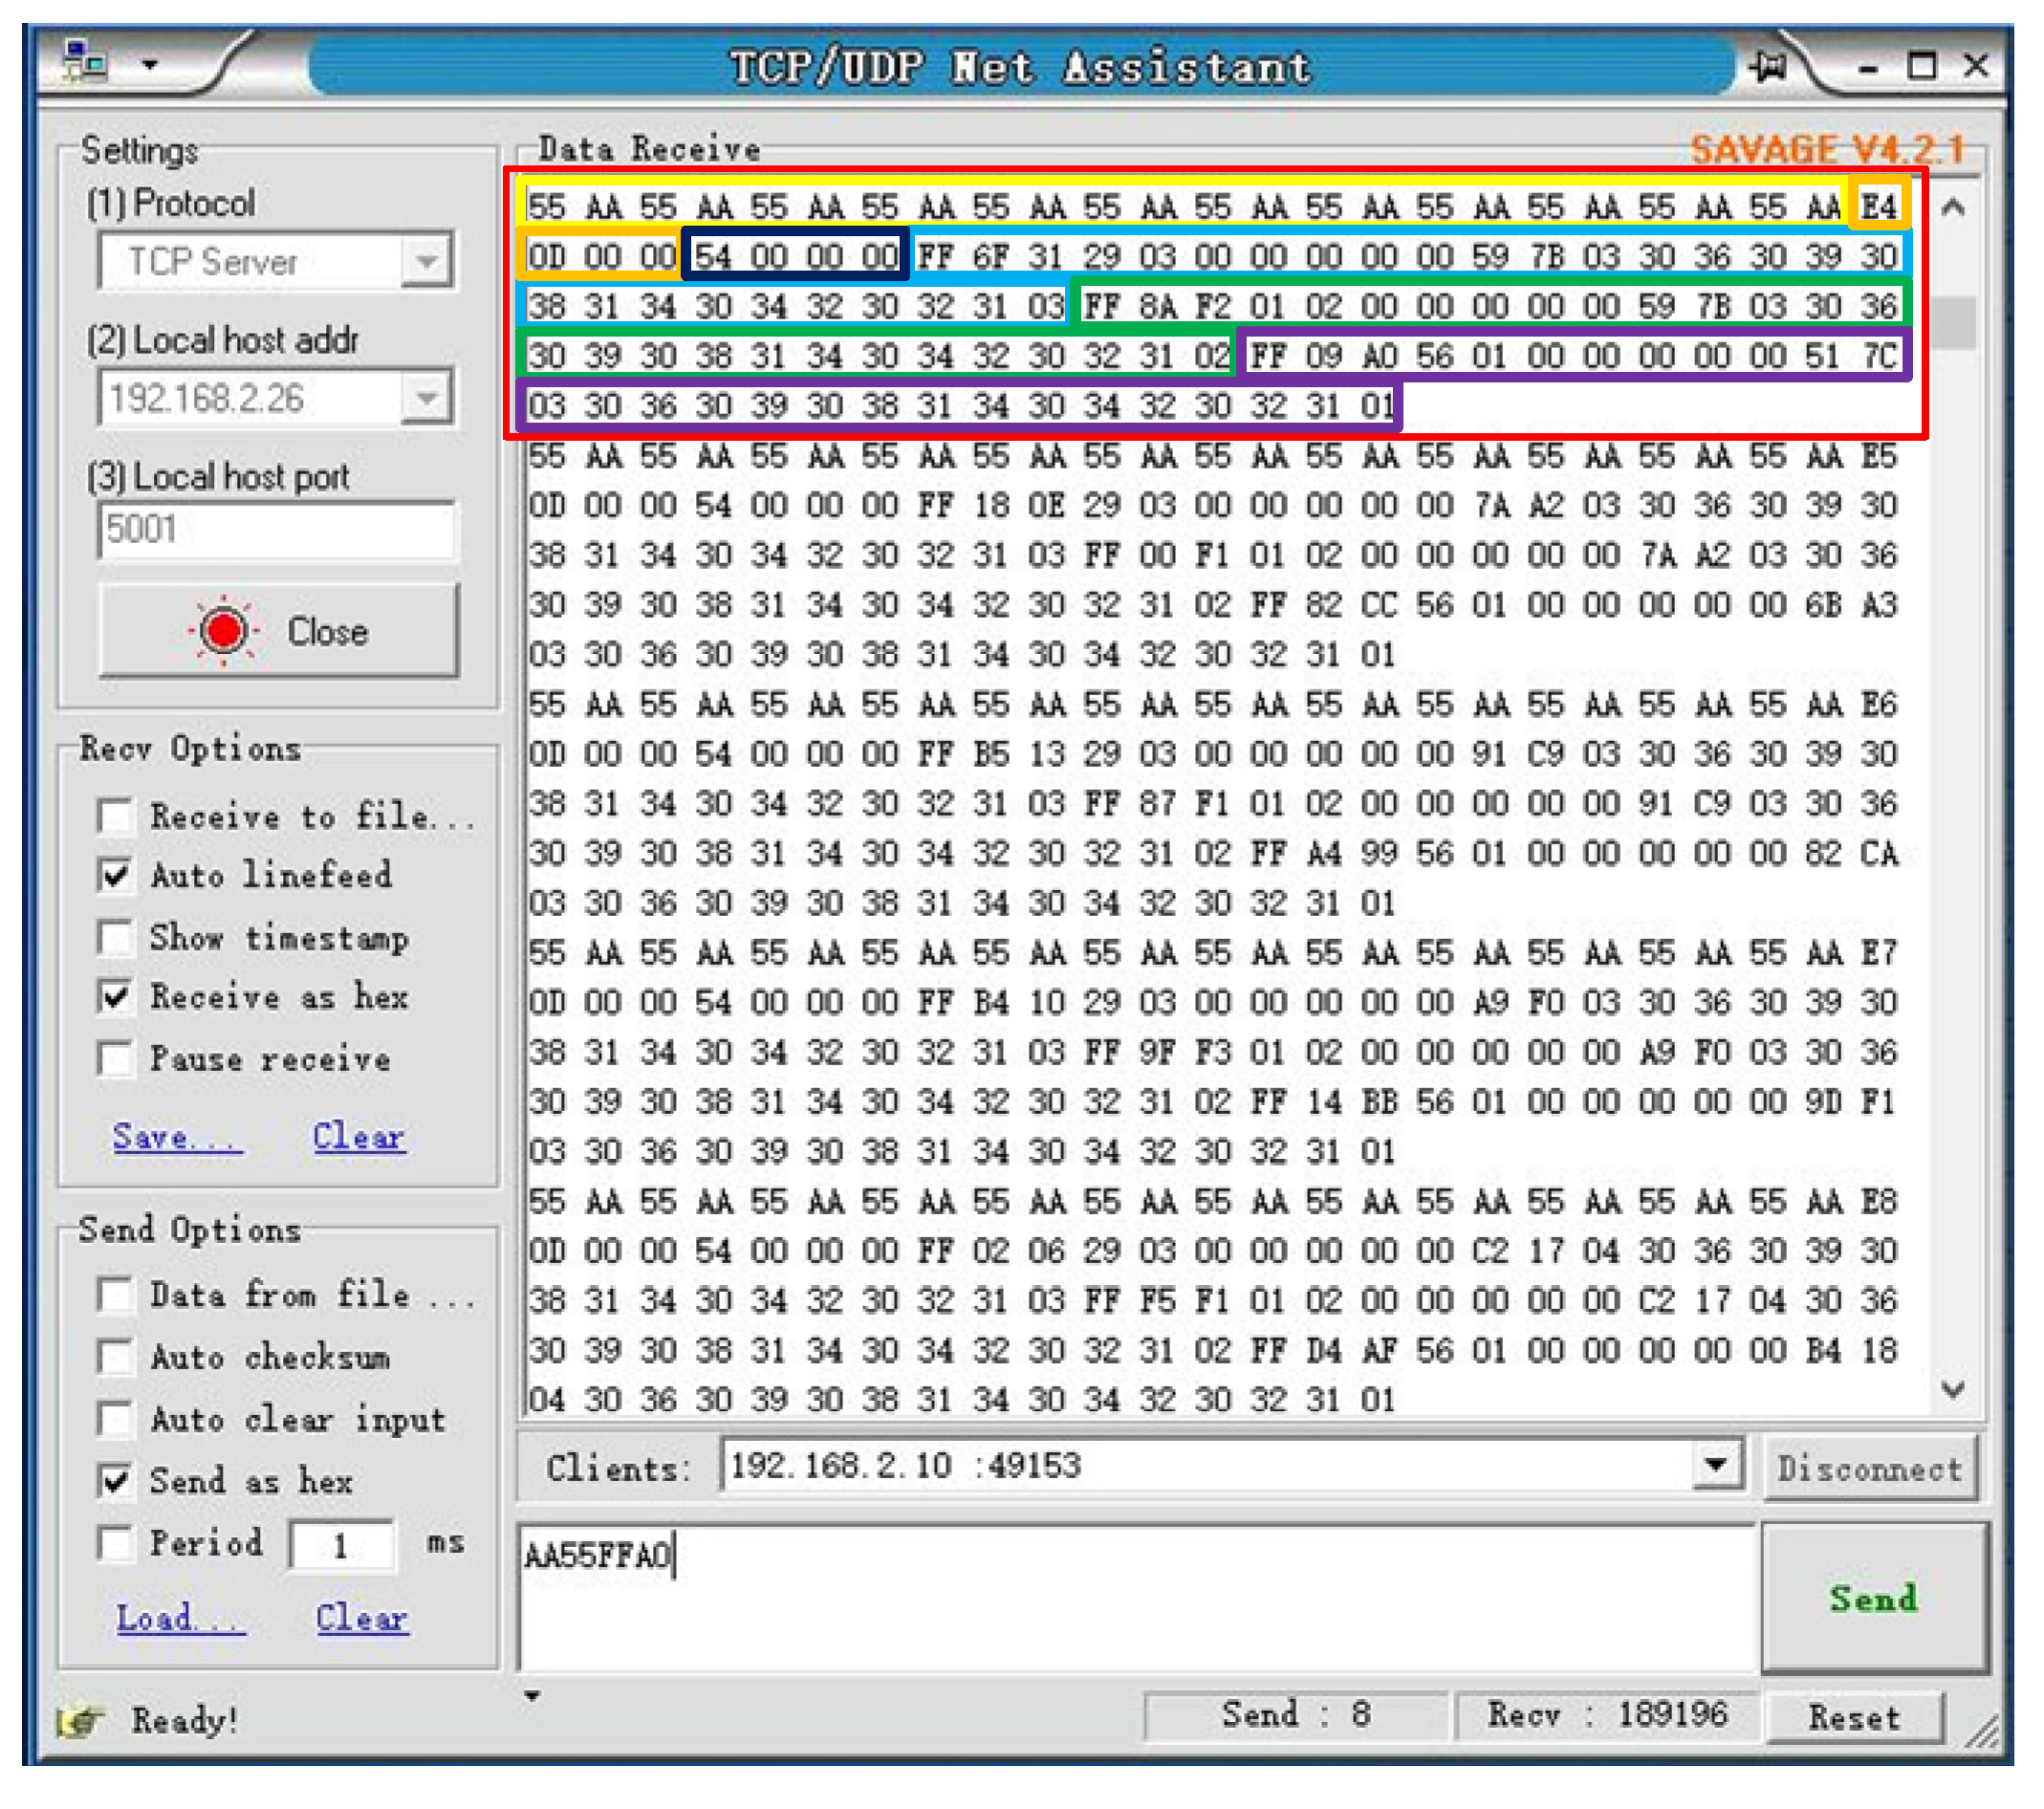This screenshot has width=2044, height=1809.
Task: Enable Auto clear input checkbox
Action: [116, 1419]
